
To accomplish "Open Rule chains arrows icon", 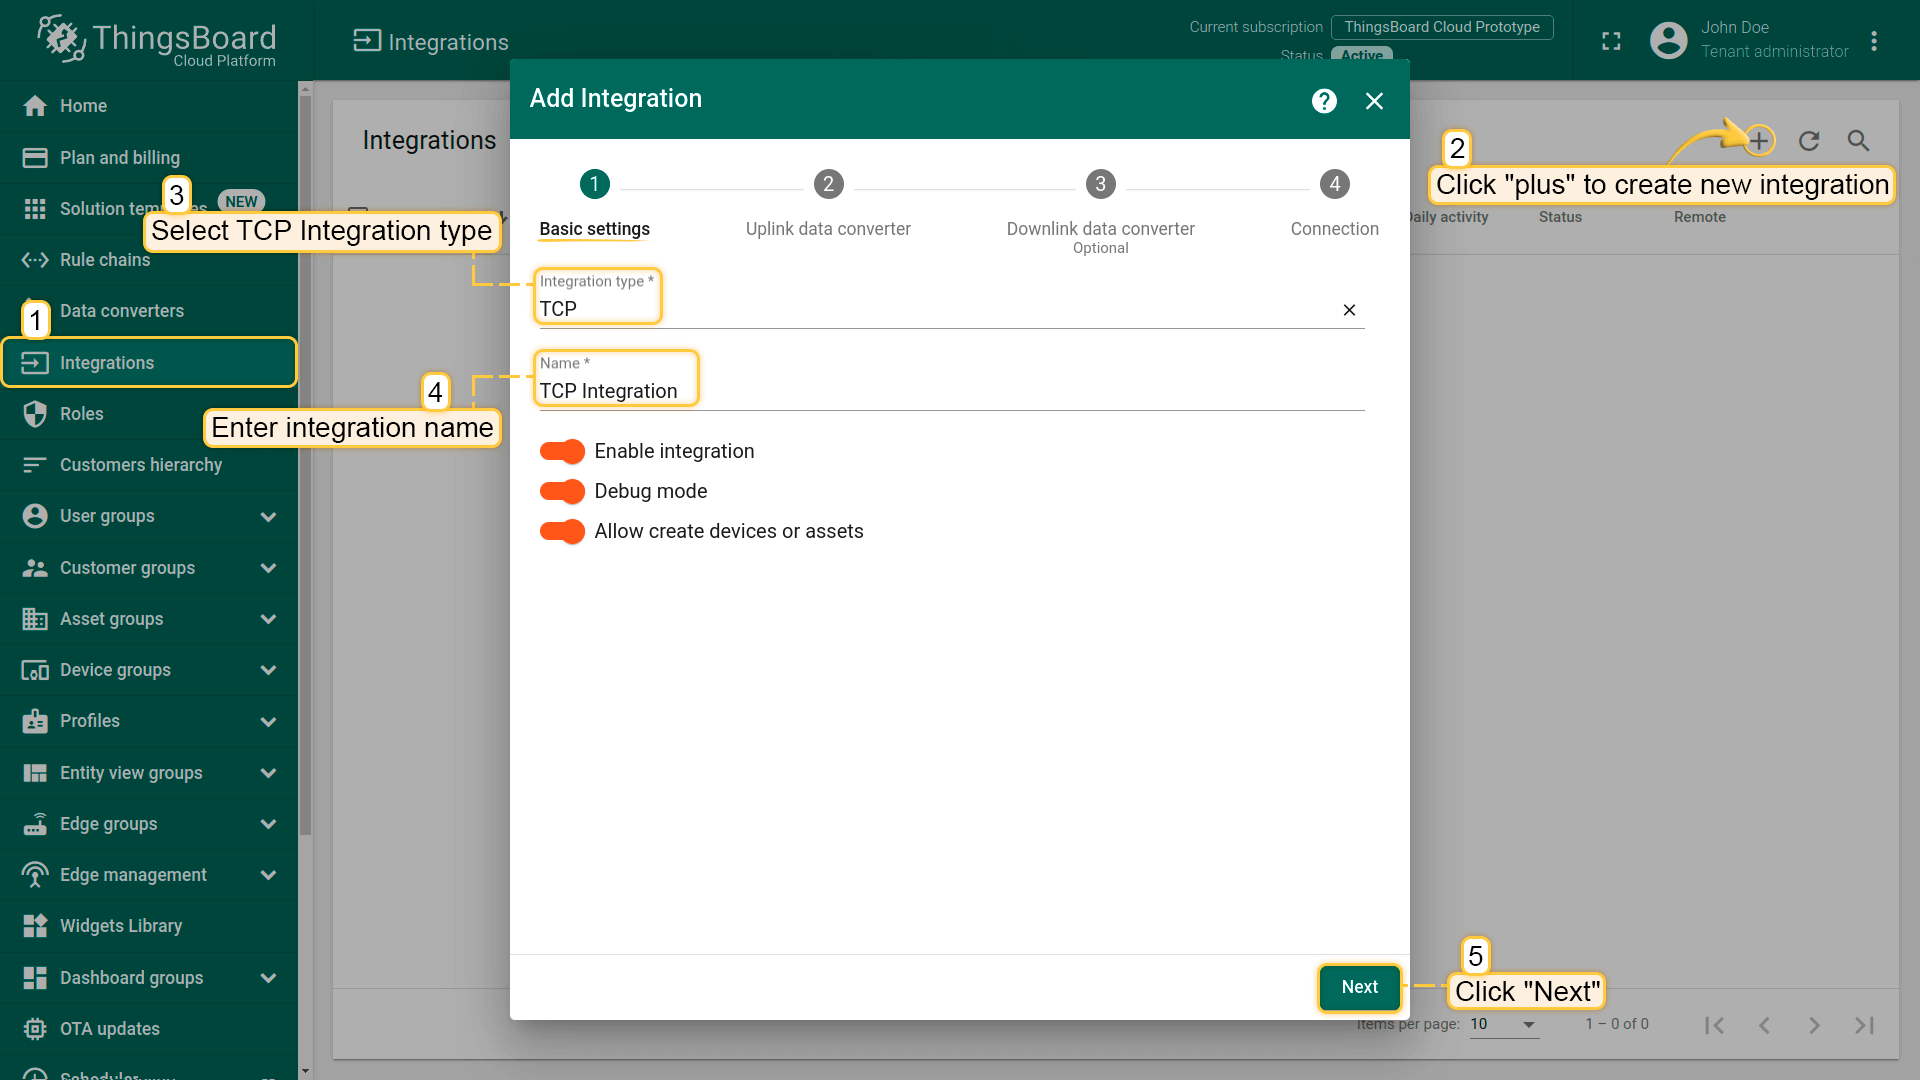I will click(35, 260).
